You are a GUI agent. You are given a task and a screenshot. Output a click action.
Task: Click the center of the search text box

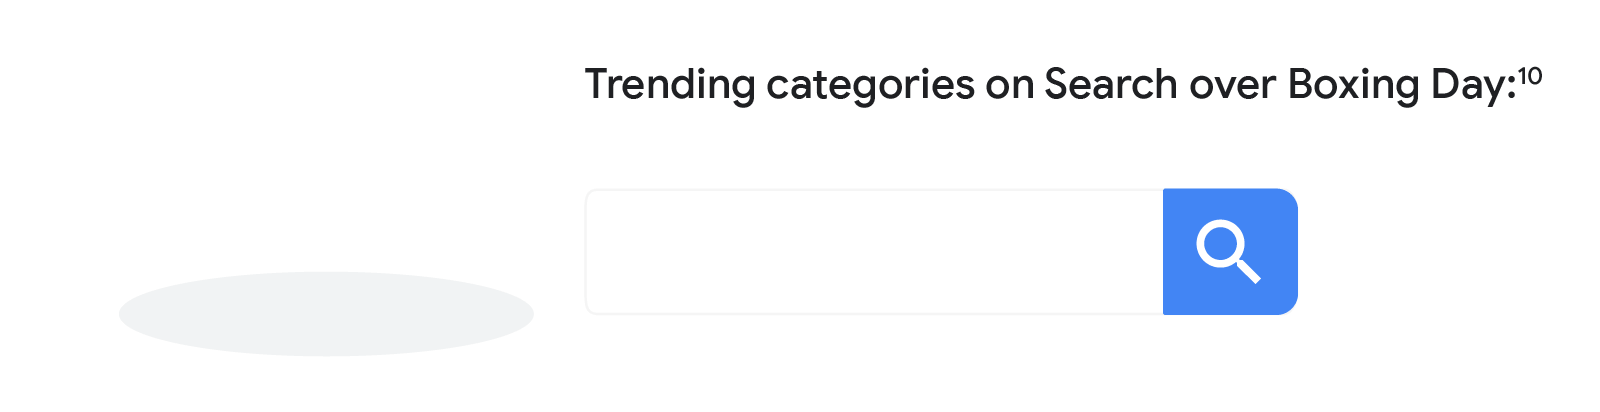pyautogui.click(x=874, y=252)
